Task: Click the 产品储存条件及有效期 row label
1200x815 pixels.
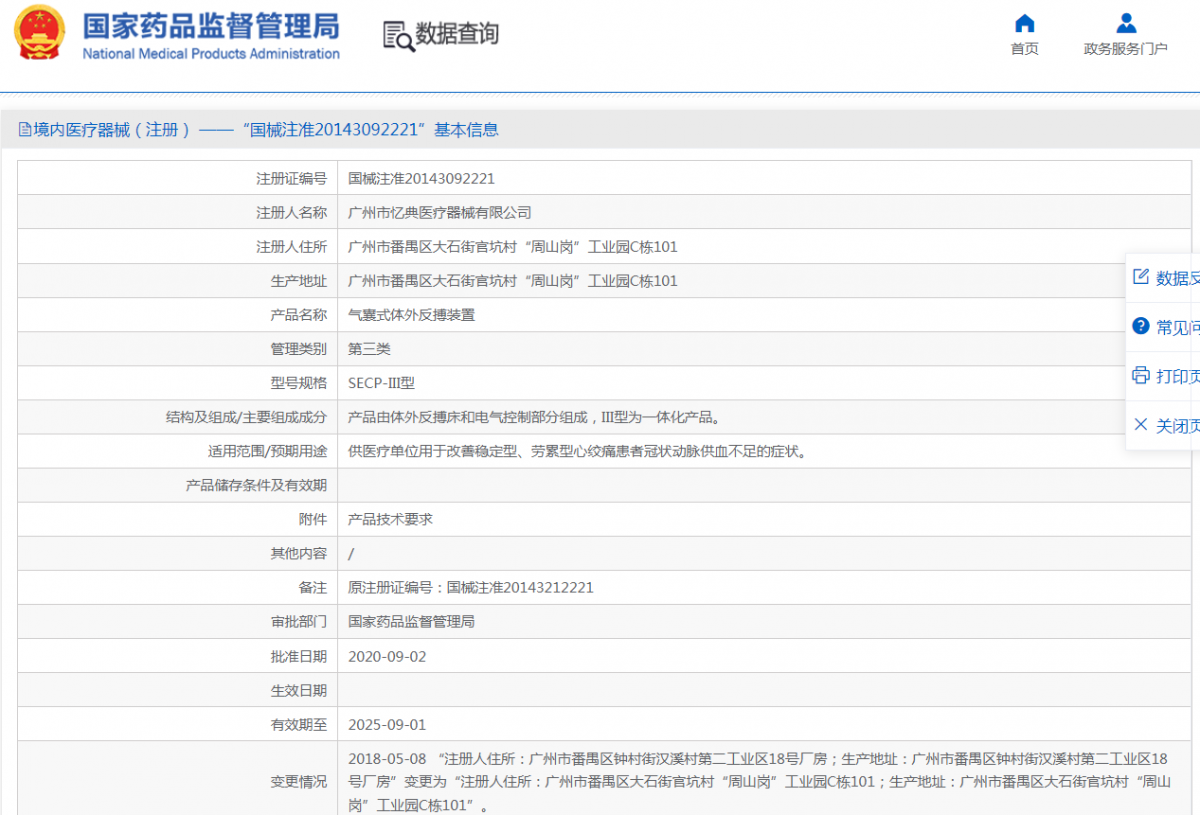Action: pyautogui.click(x=256, y=485)
